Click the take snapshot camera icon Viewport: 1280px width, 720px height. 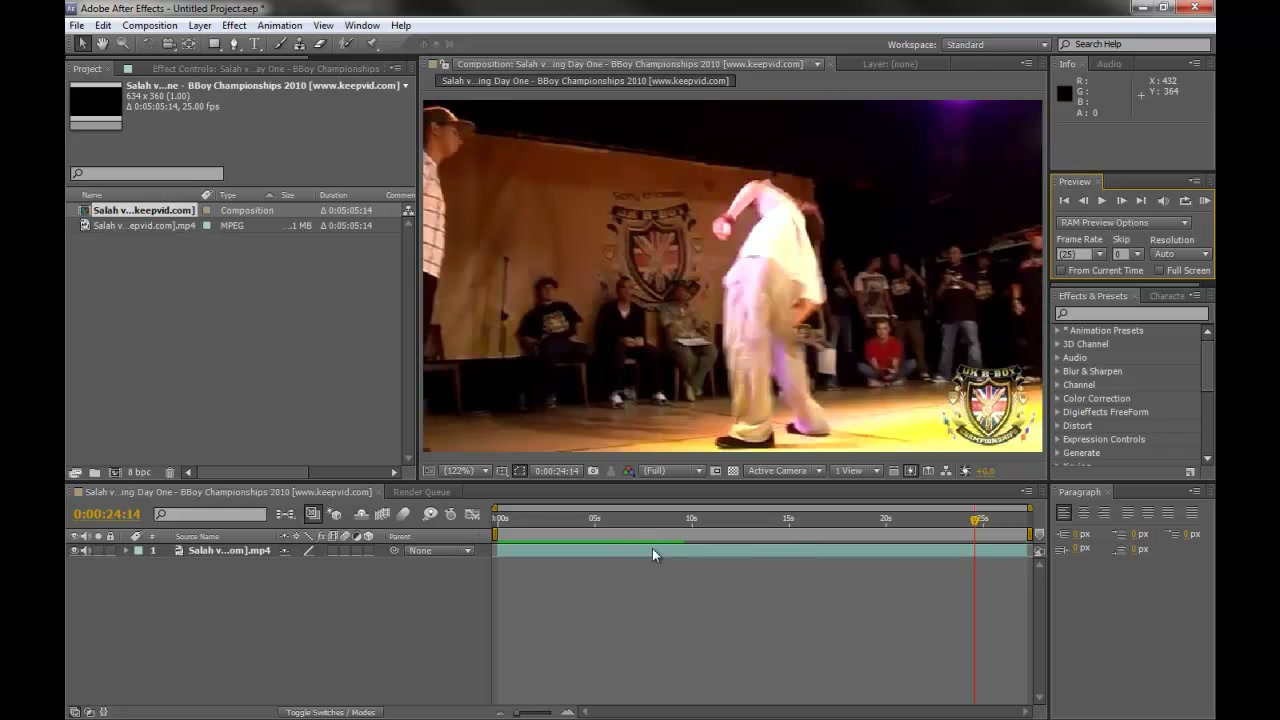[593, 471]
